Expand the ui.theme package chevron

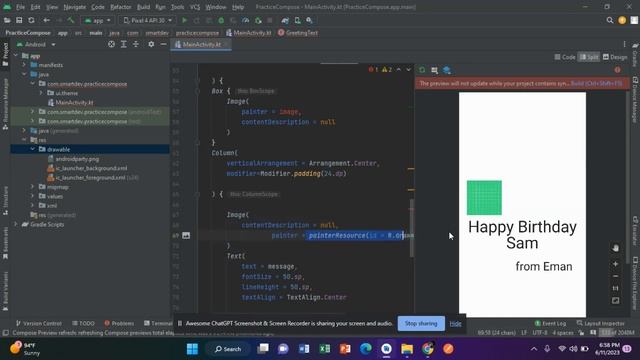41,93
